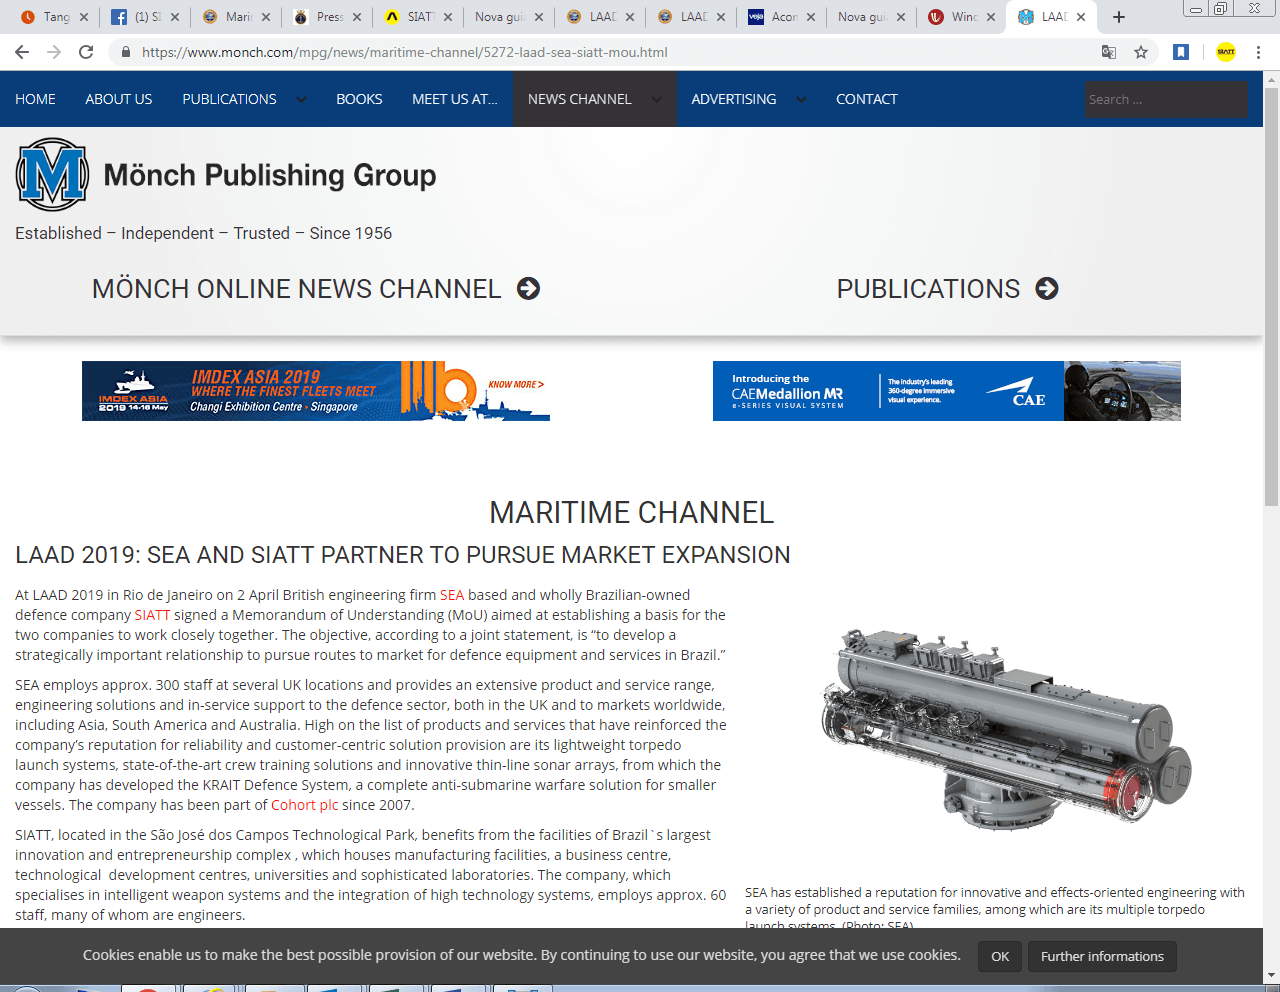The image size is (1280, 992).
Task: Open the PUBLICATIONS nav menu item
Action: click(229, 99)
